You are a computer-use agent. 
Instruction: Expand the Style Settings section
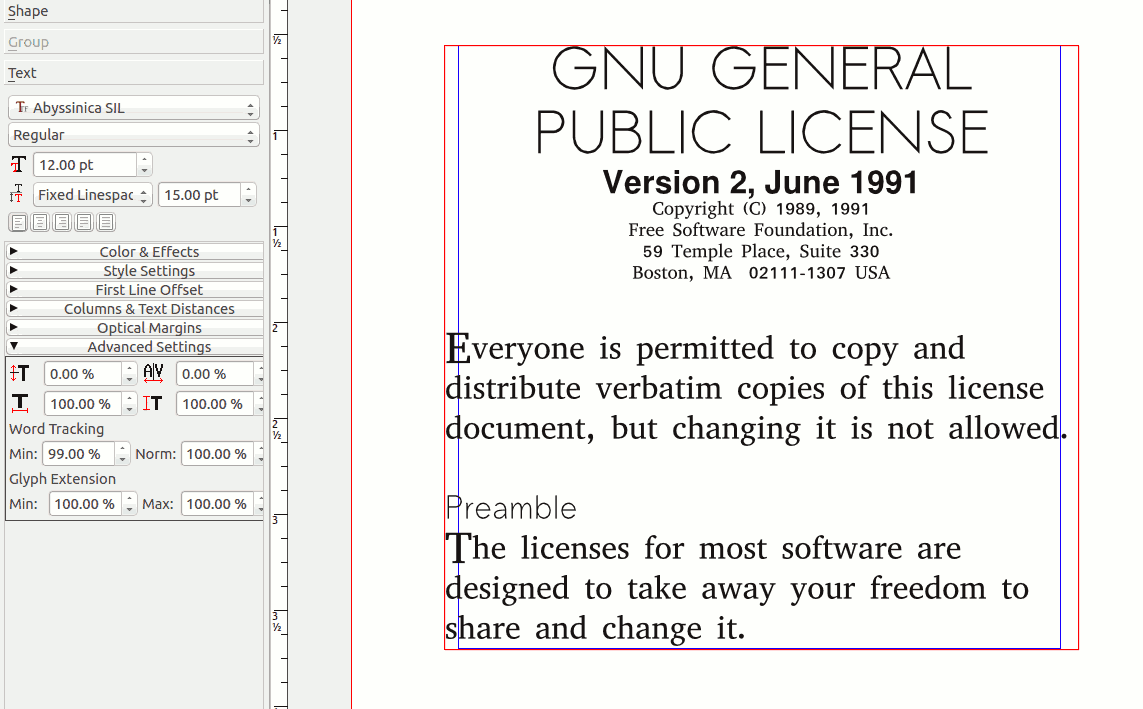point(135,271)
